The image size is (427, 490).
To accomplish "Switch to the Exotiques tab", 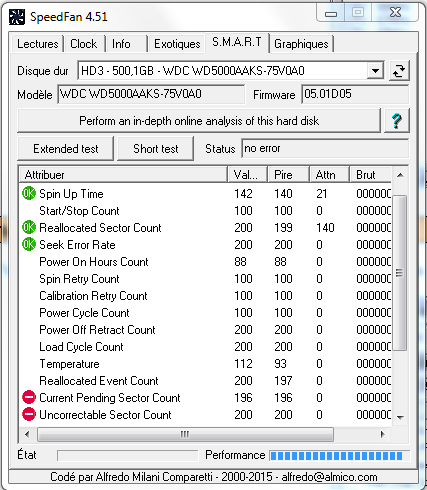I will [177, 44].
